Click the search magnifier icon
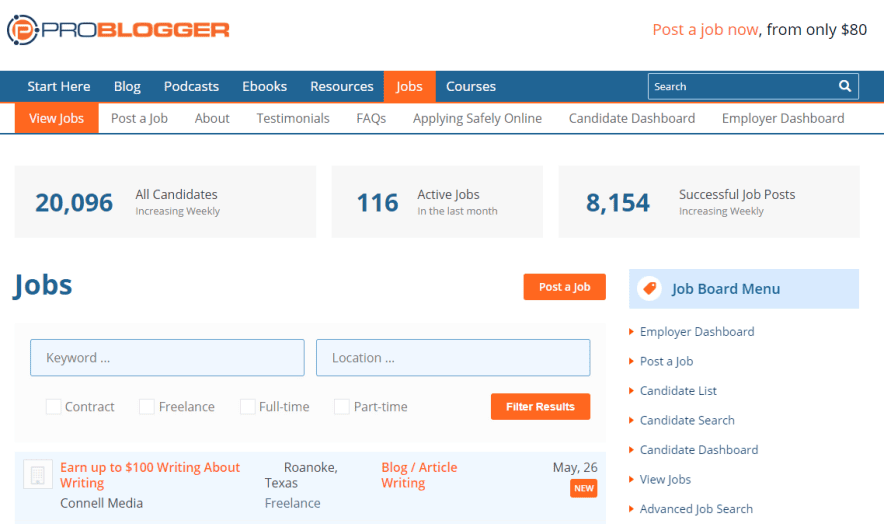 point(844,86)
